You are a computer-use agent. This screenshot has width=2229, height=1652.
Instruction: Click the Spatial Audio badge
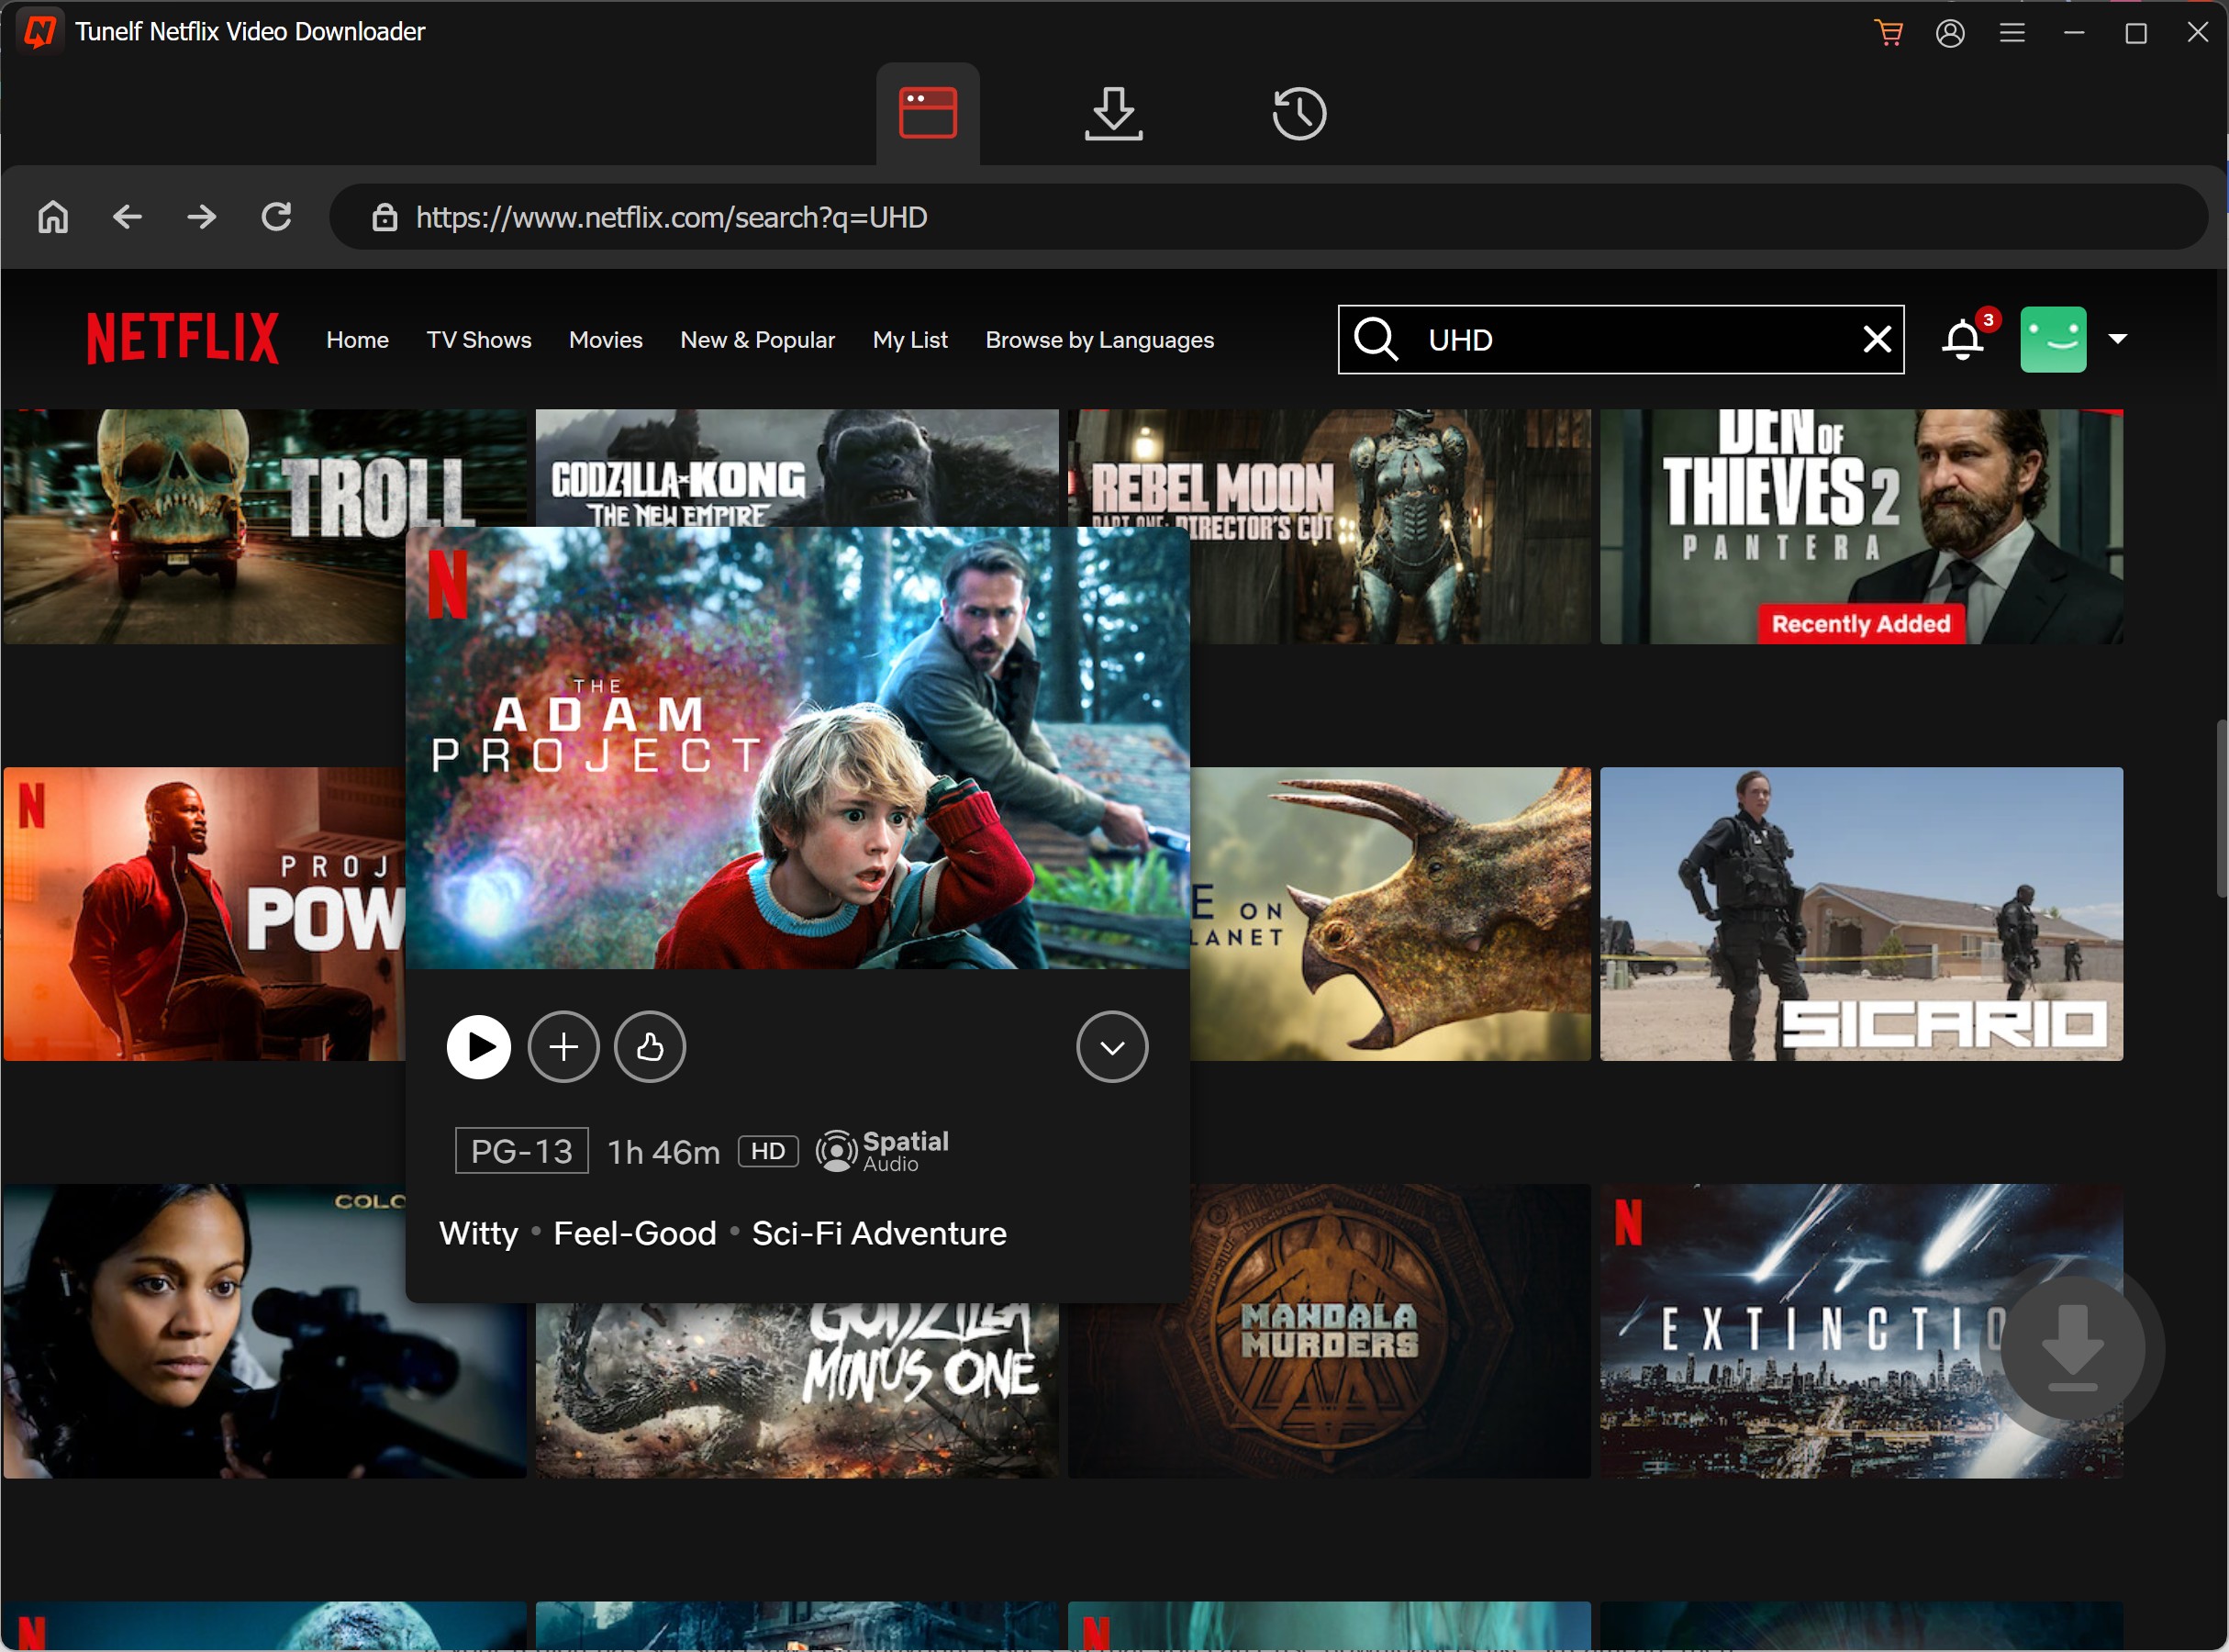(x=881, y=1151)
